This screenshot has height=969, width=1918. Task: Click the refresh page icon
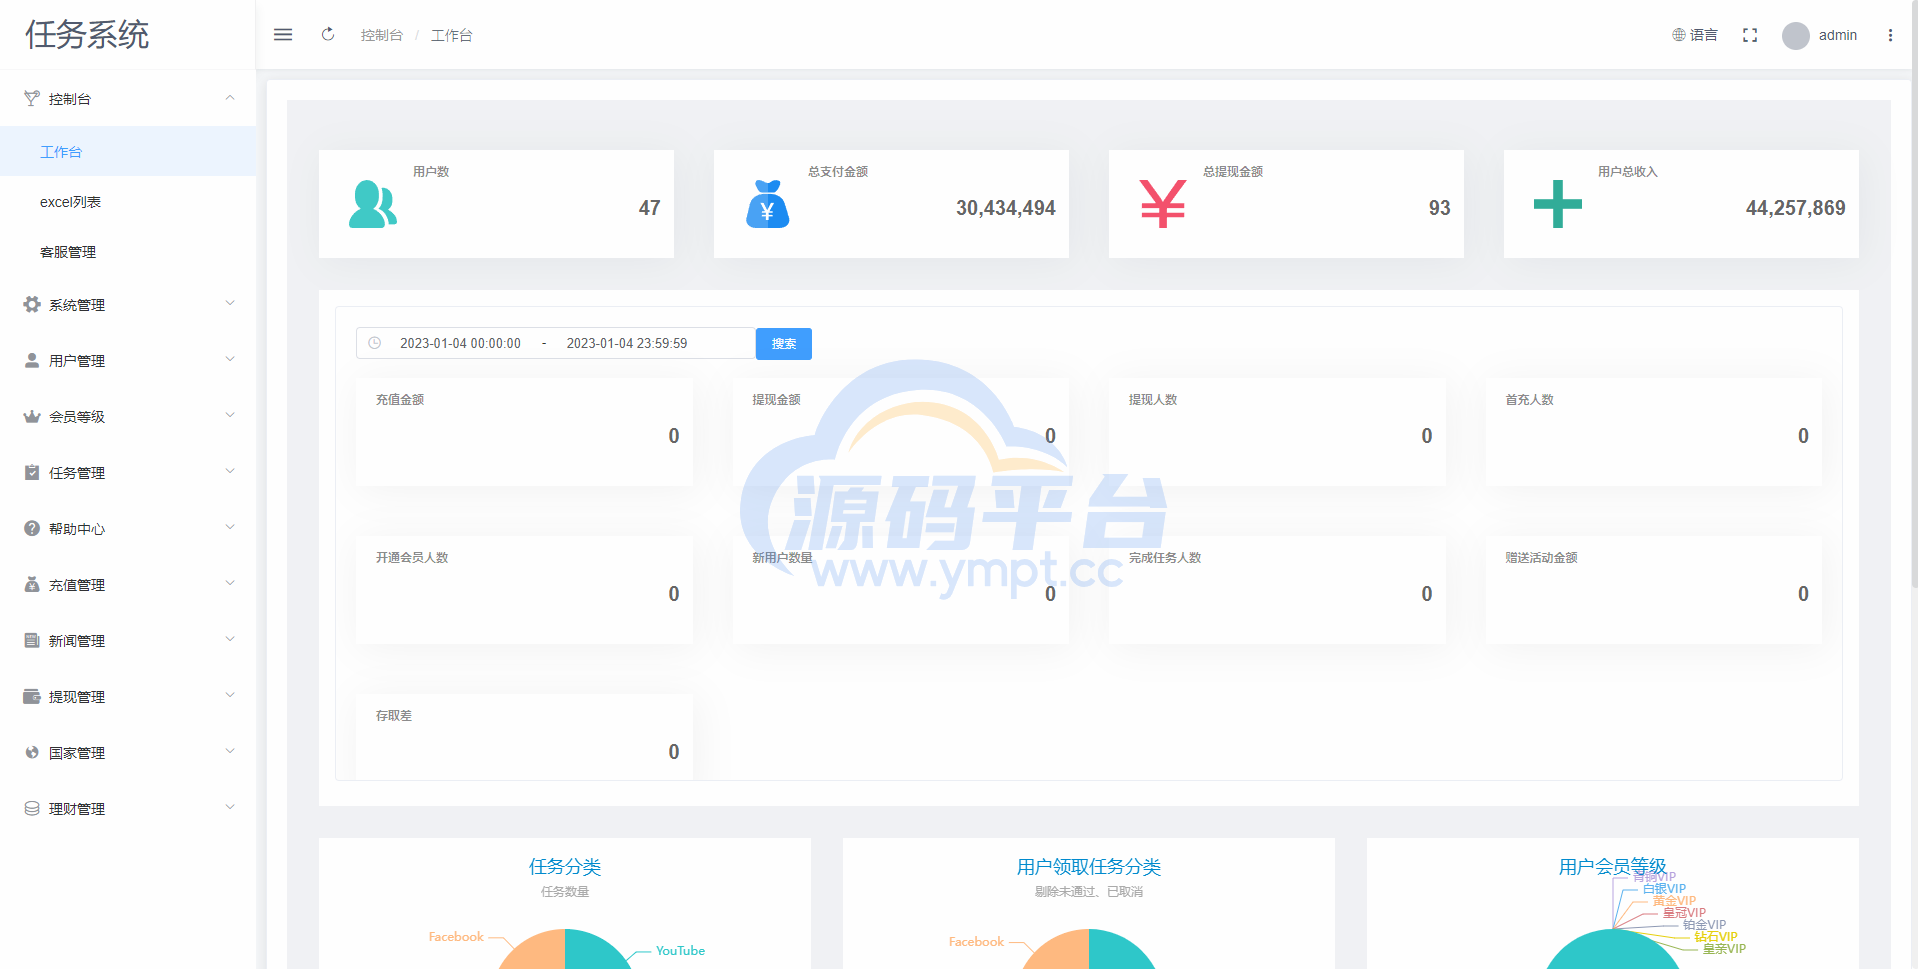pos(328,35)
